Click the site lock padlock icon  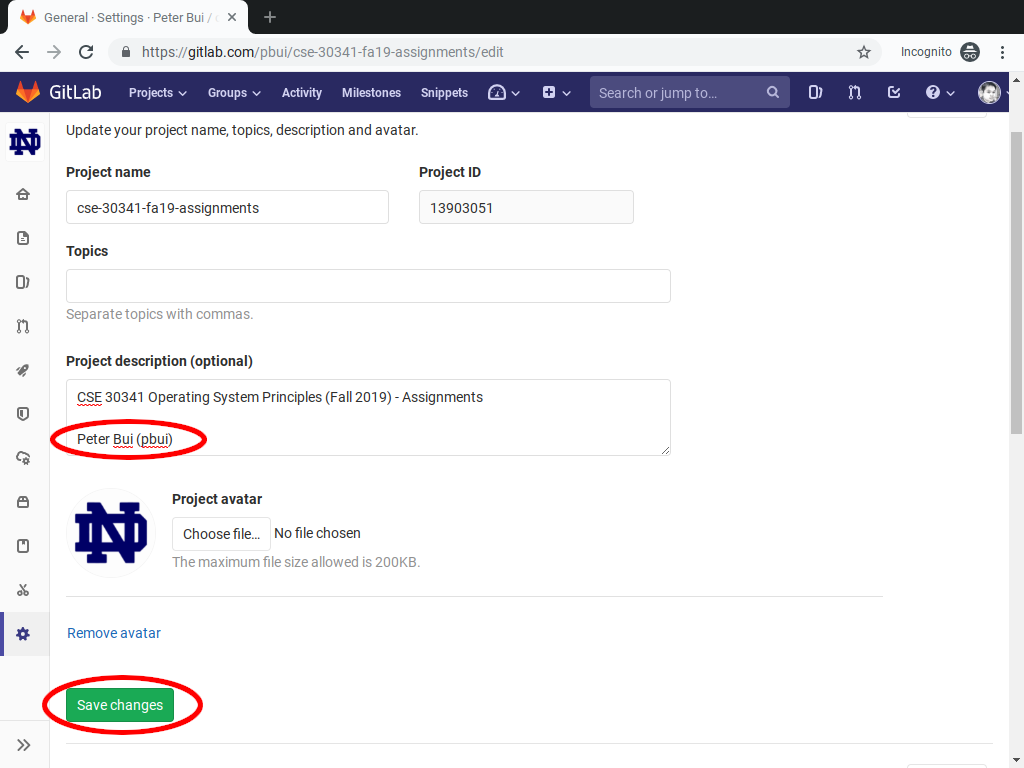[126, 52]
